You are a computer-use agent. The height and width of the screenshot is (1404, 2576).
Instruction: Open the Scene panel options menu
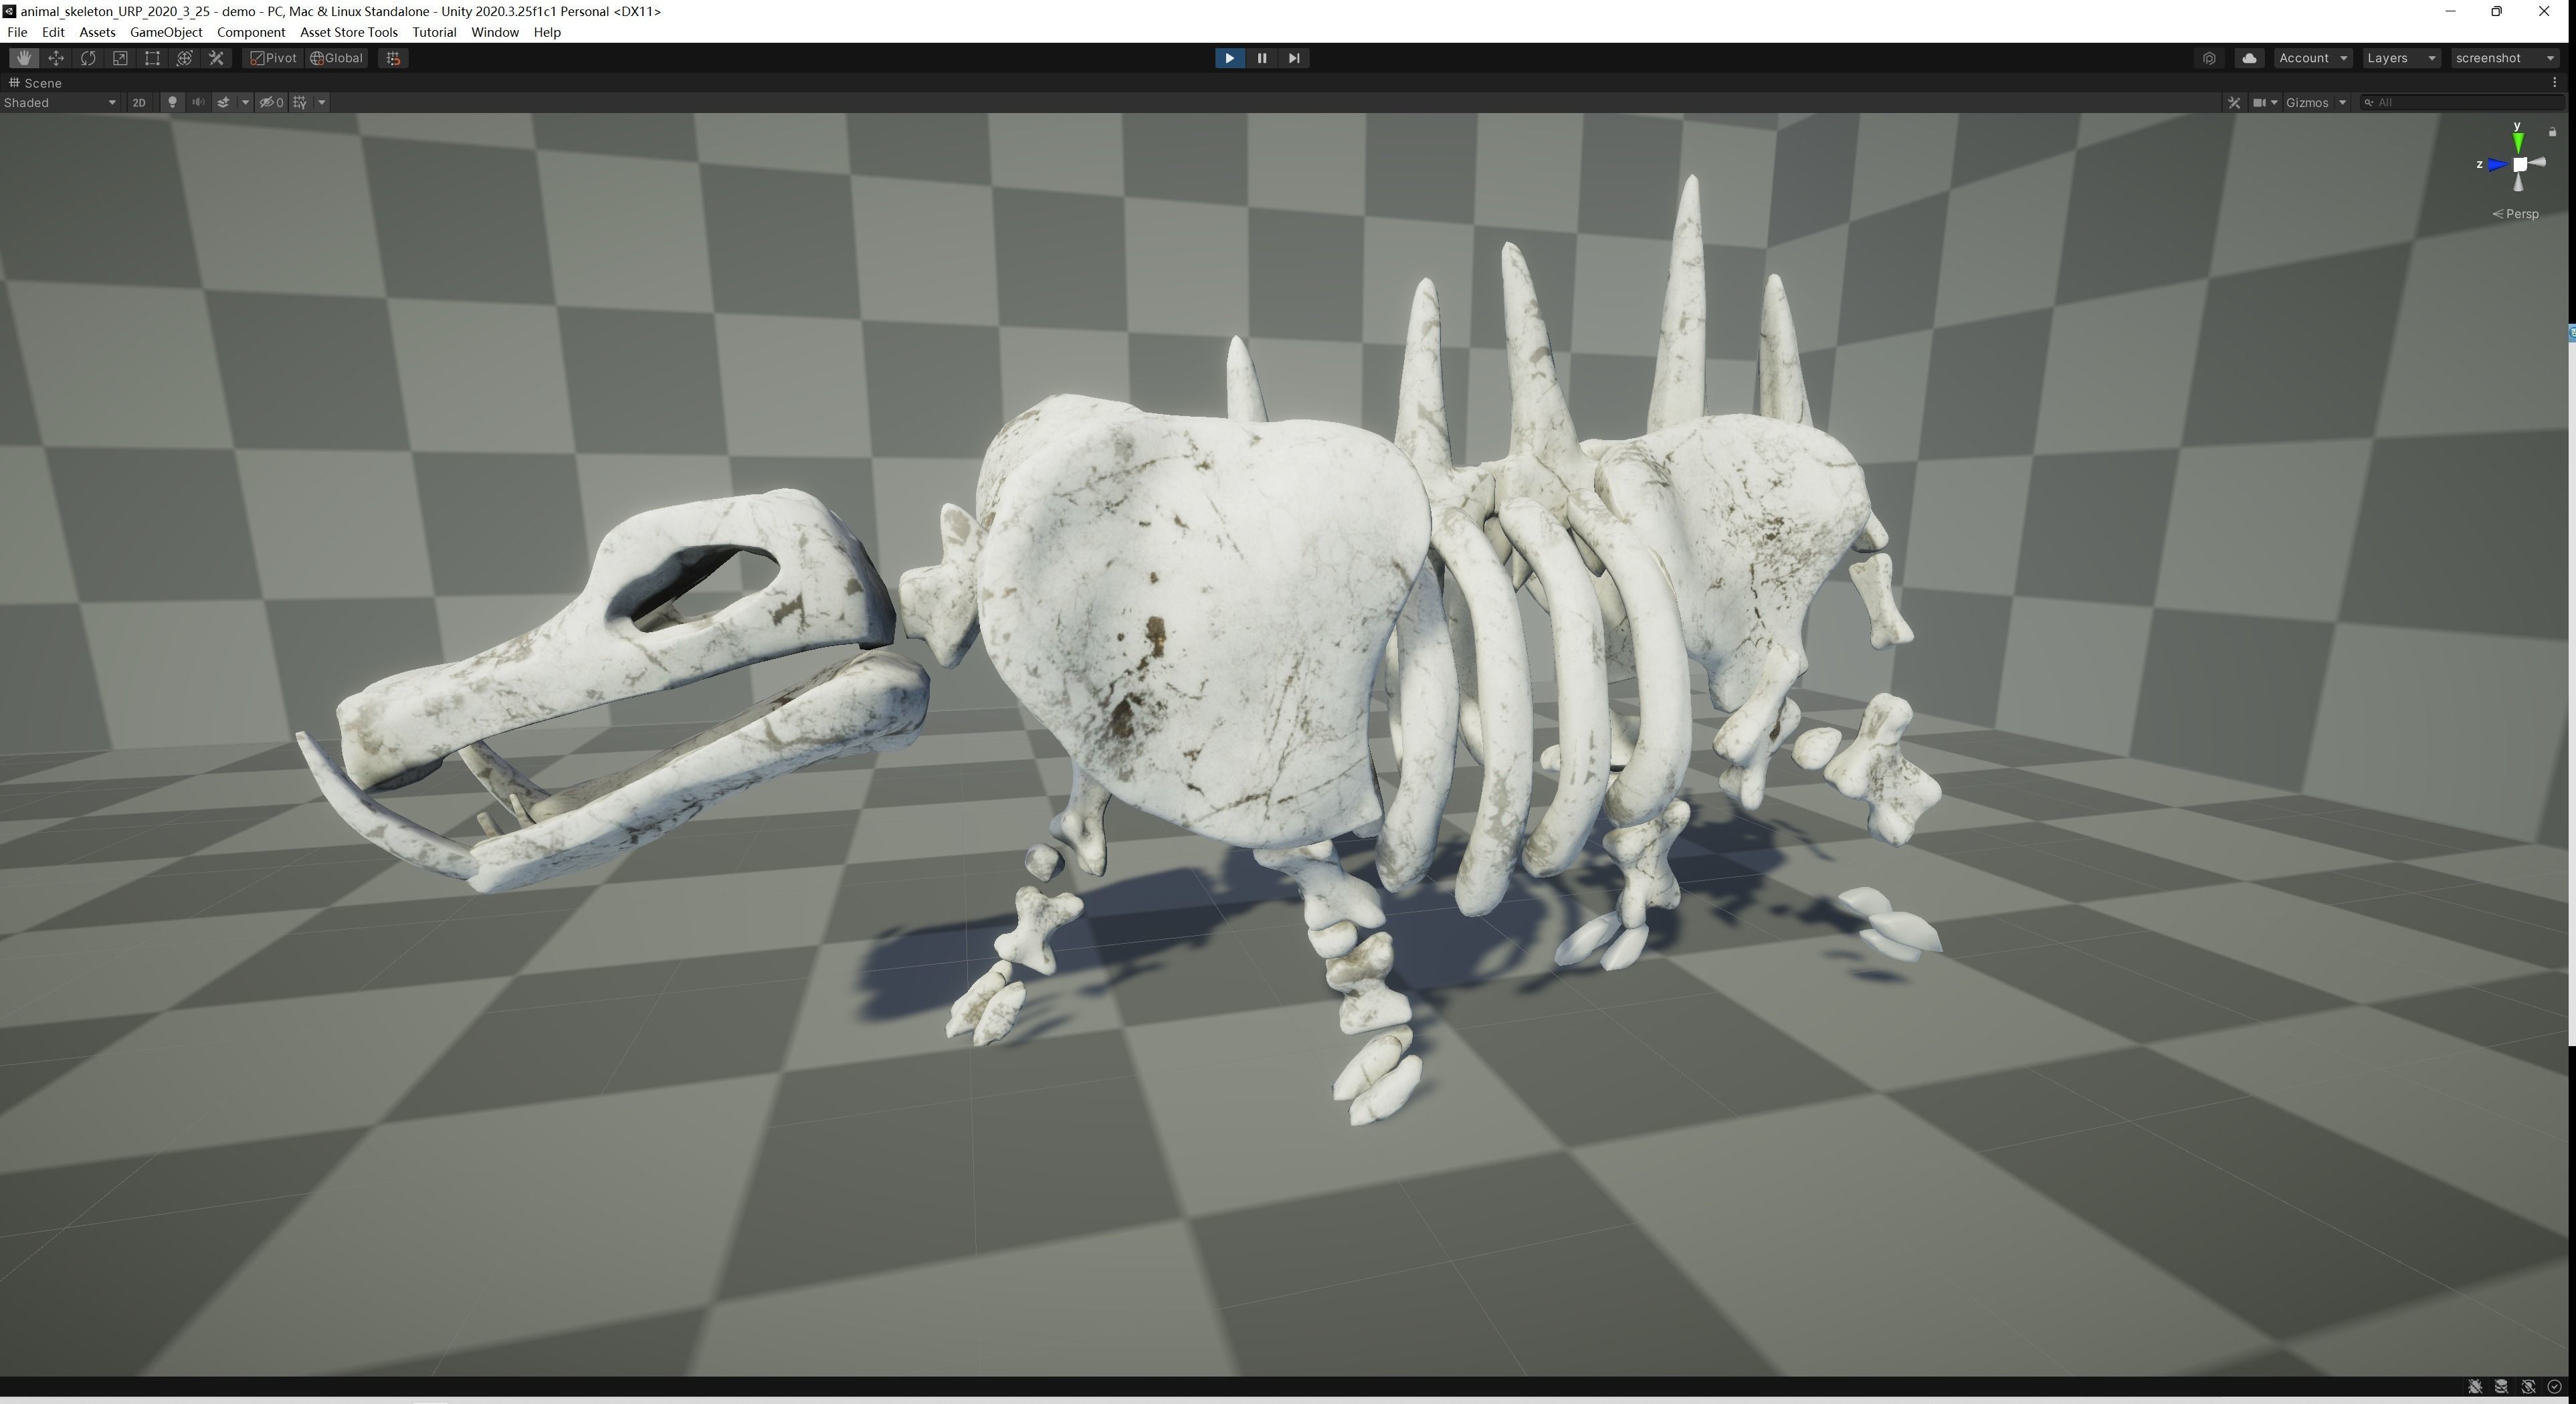[x=2555, y=83]
